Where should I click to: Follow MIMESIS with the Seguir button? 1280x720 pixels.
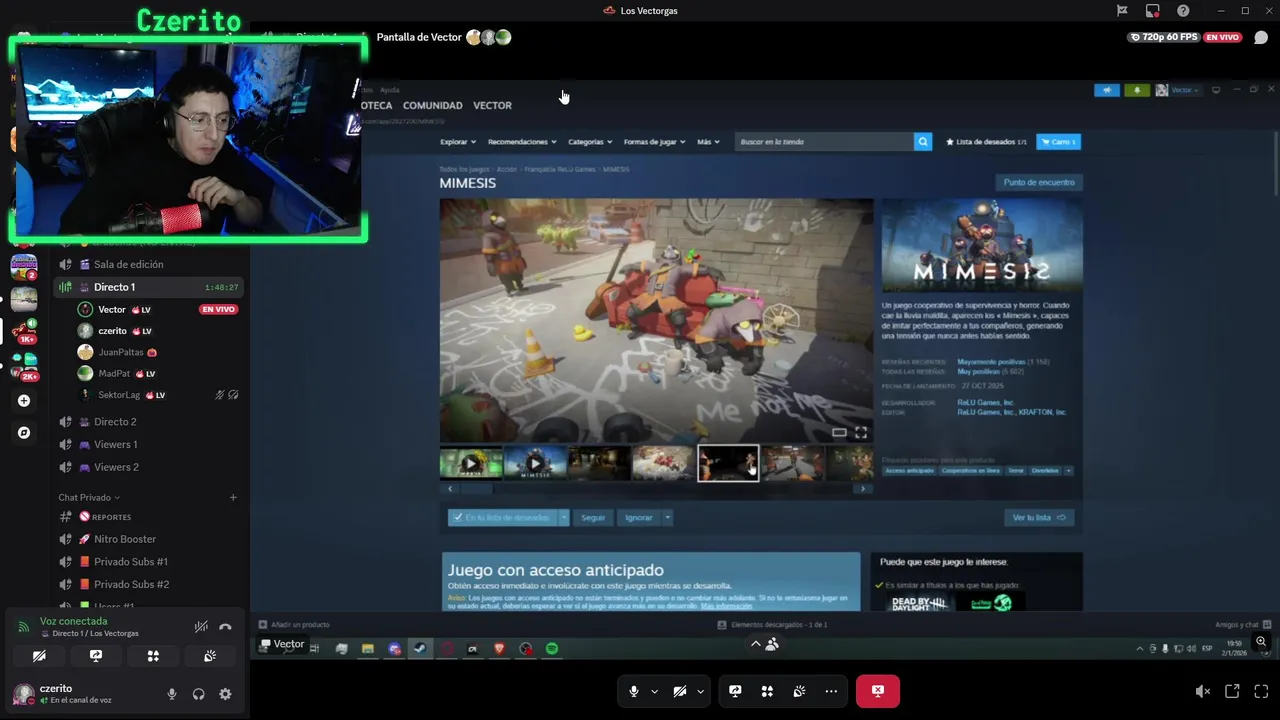click(x=593, y=517)
